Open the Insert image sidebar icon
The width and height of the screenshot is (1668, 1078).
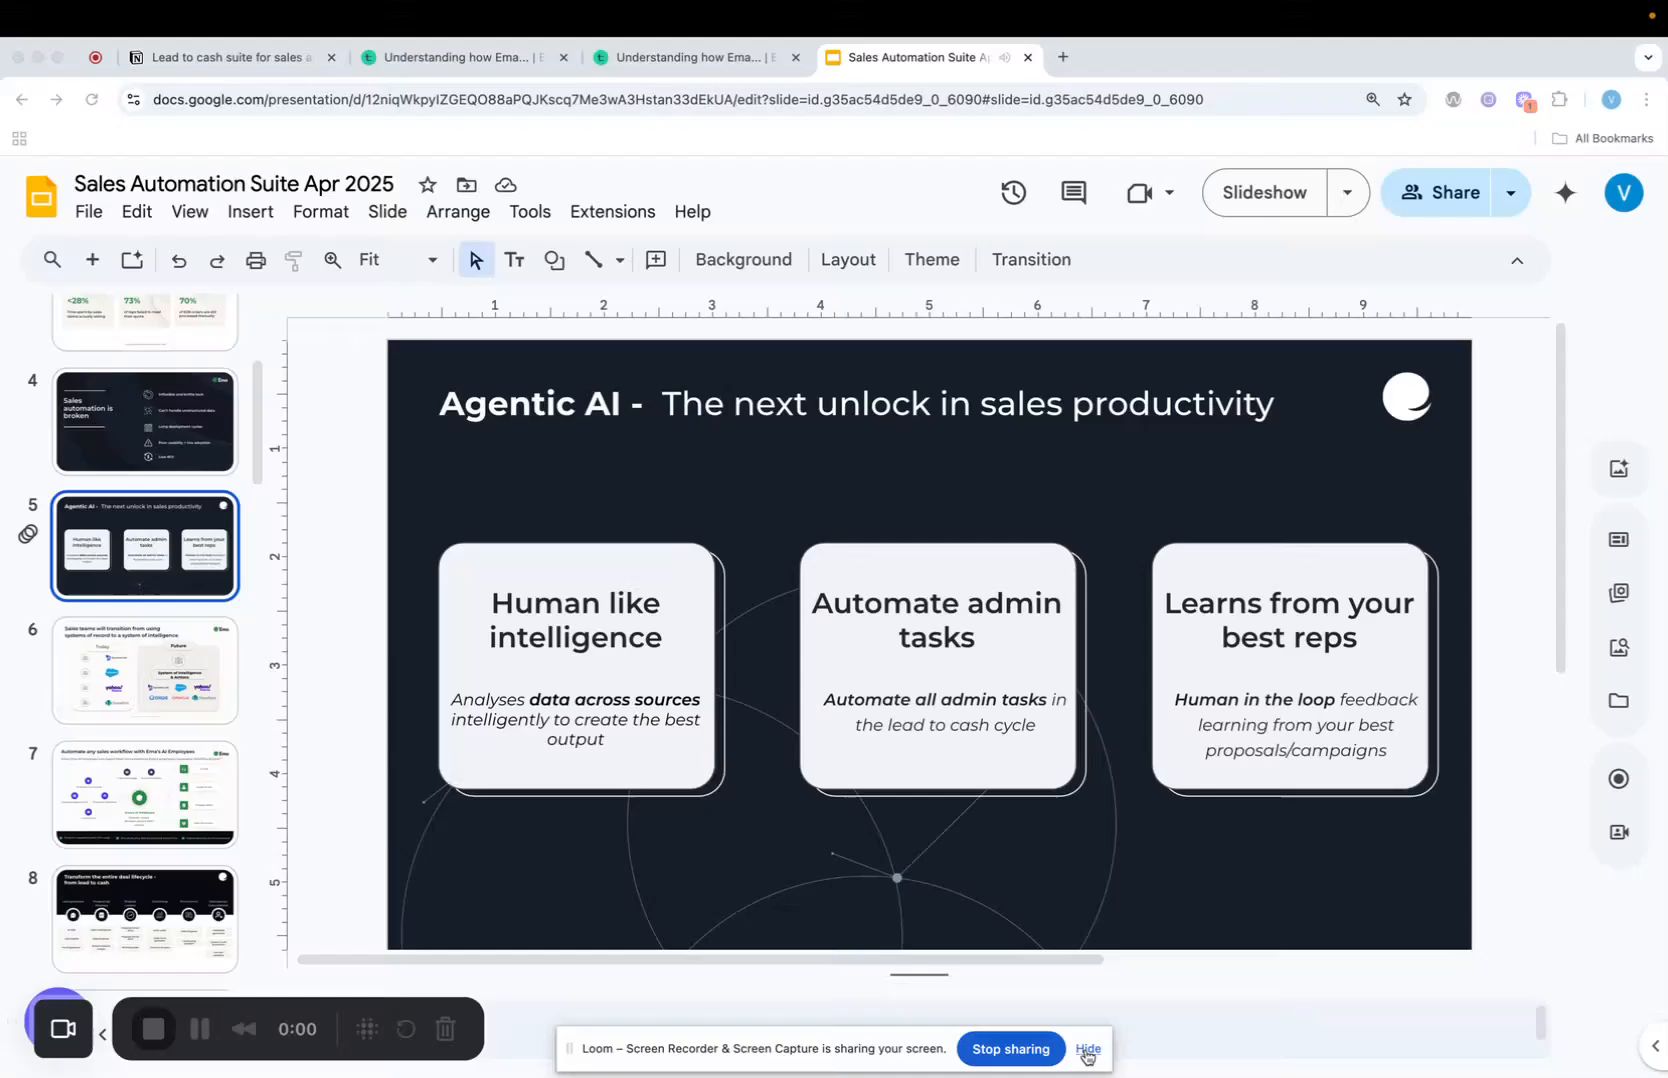click(1618, 467)
